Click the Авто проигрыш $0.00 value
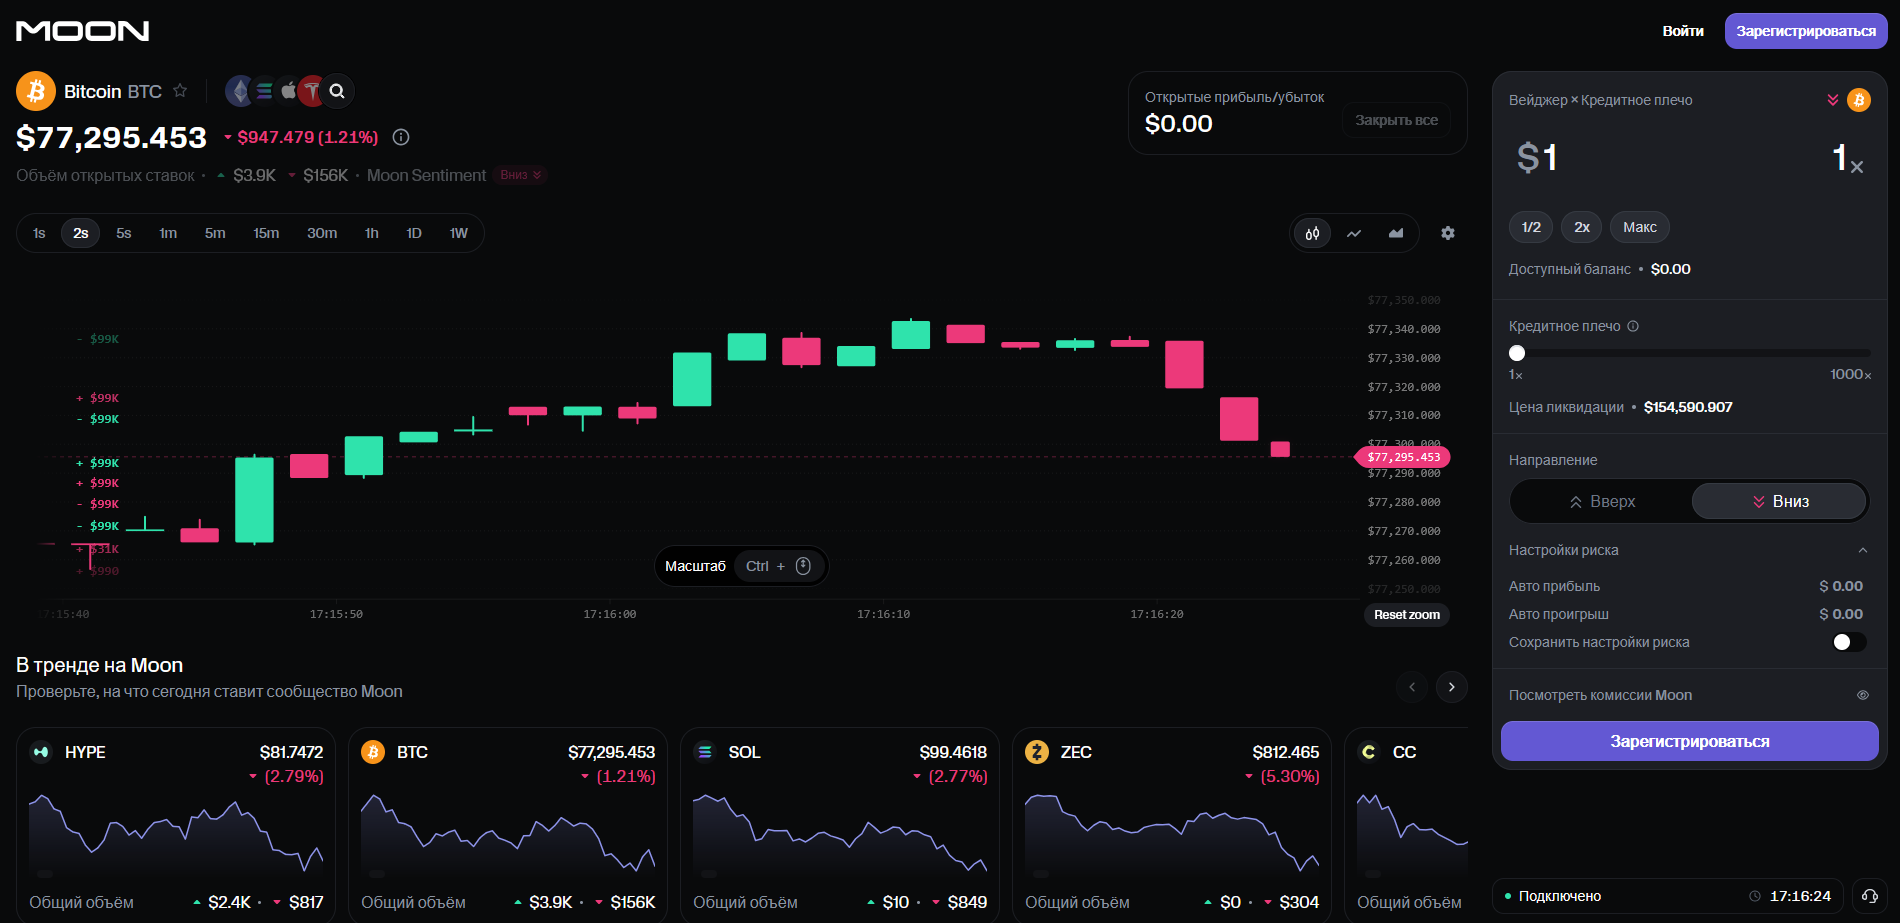Screen dimensions: 1900x923 point(1841,614)
